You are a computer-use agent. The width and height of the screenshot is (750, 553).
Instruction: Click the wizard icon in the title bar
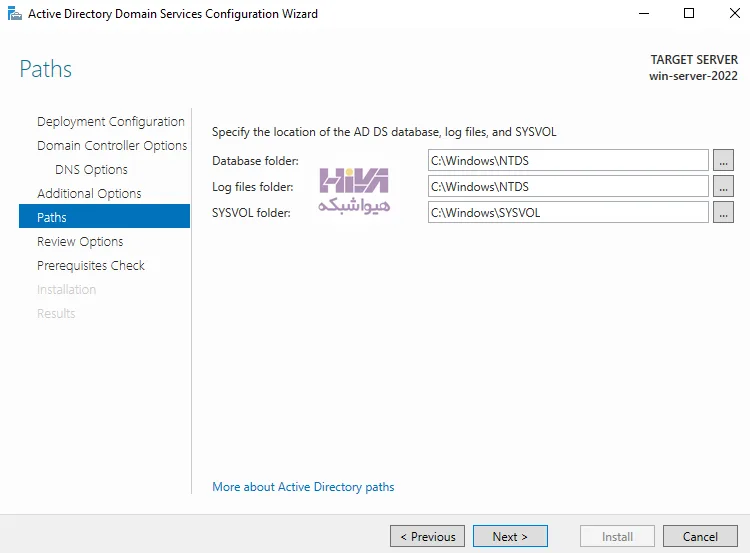pos(15,13)
